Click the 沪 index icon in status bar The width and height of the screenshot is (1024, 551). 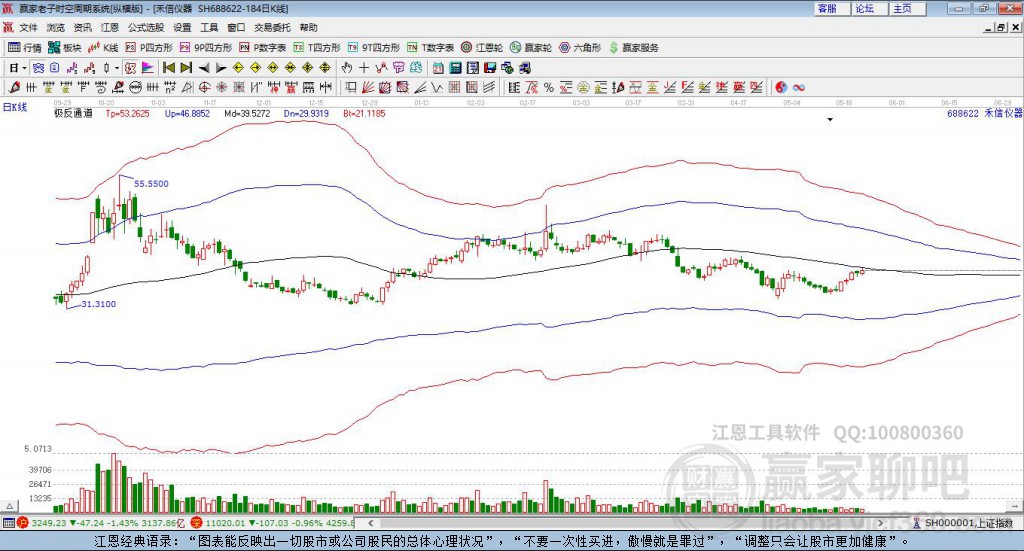point(23,523)
